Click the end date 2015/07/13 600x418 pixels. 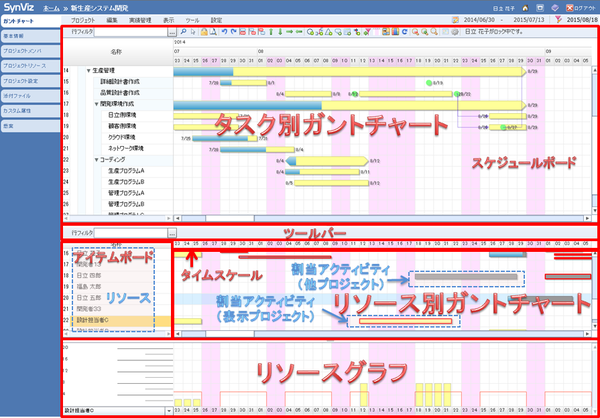[527, 20]
